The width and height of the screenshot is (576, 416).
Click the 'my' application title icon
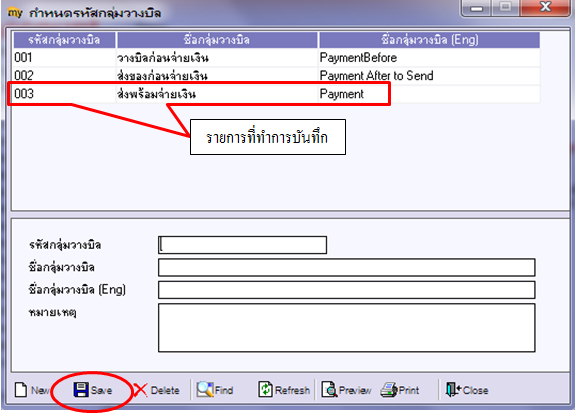tap(15, 13)
